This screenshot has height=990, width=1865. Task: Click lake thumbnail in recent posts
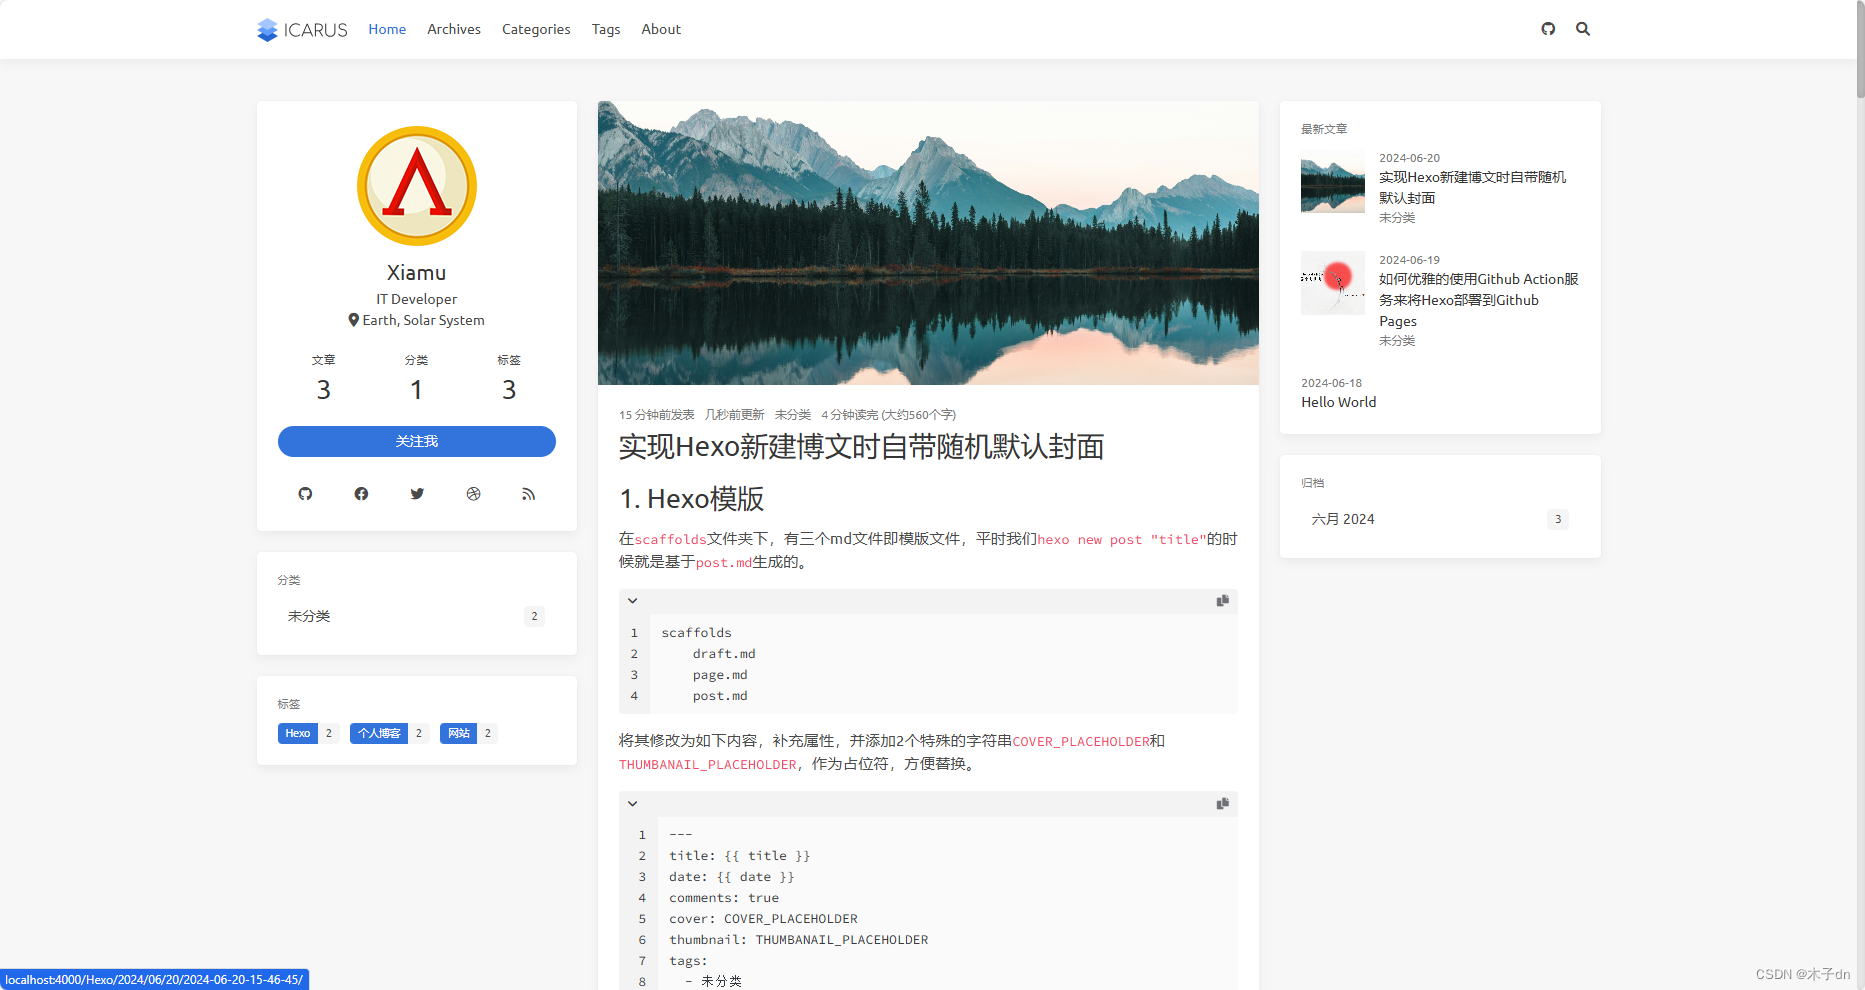pyautogui.click(x=1333, y=181)
